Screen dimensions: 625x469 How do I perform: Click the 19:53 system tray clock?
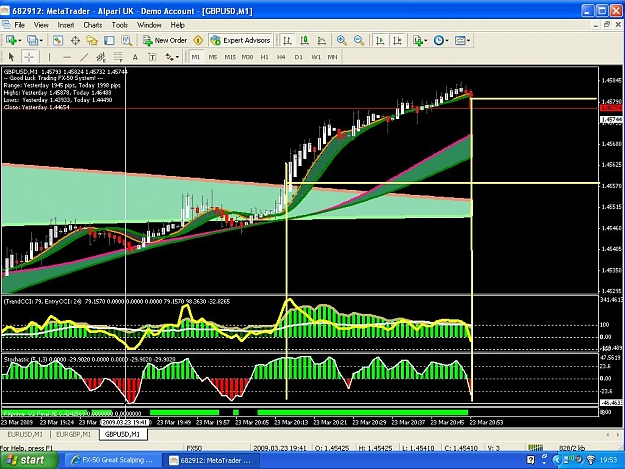coord(608,460)
